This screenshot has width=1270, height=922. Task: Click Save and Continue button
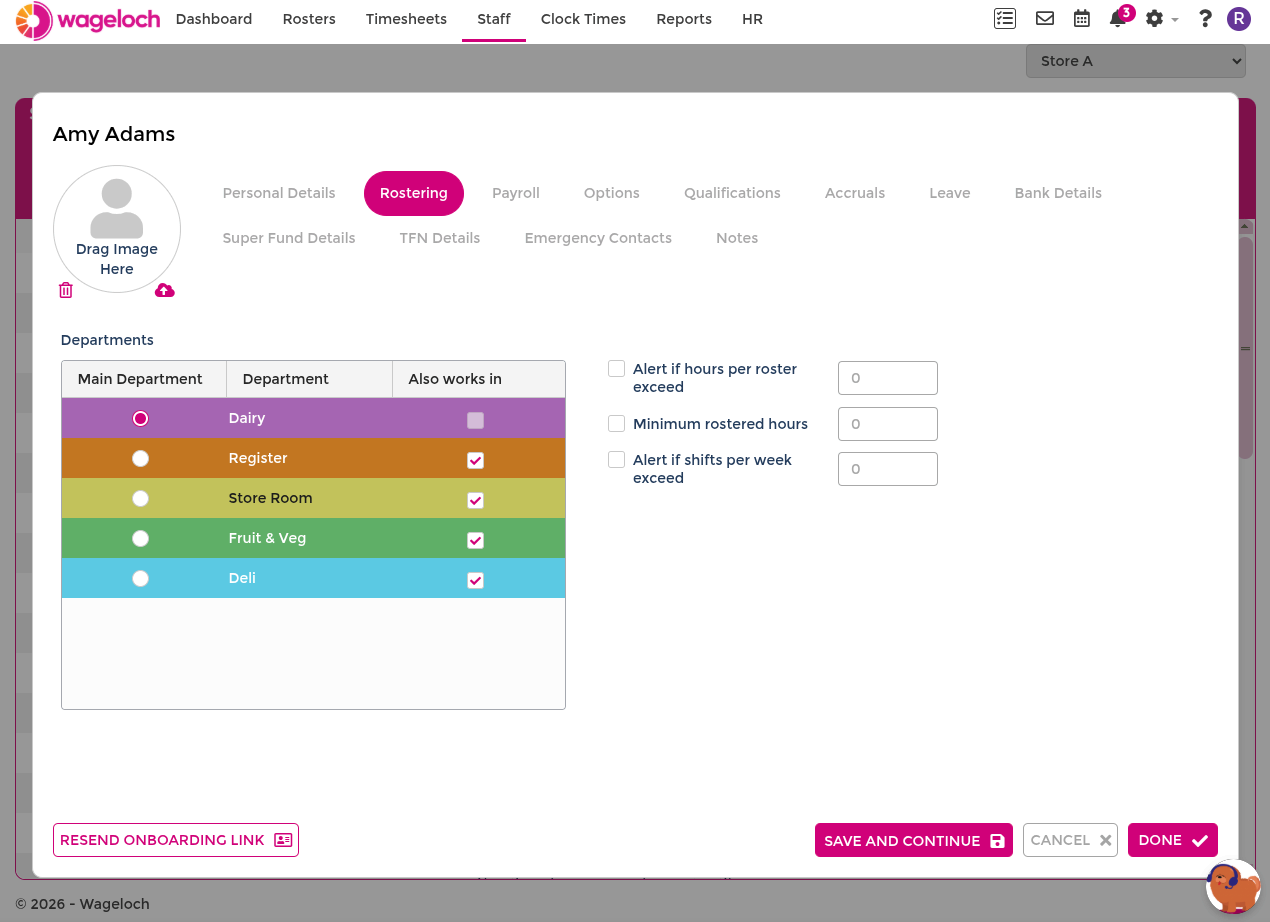coord(914,840)
